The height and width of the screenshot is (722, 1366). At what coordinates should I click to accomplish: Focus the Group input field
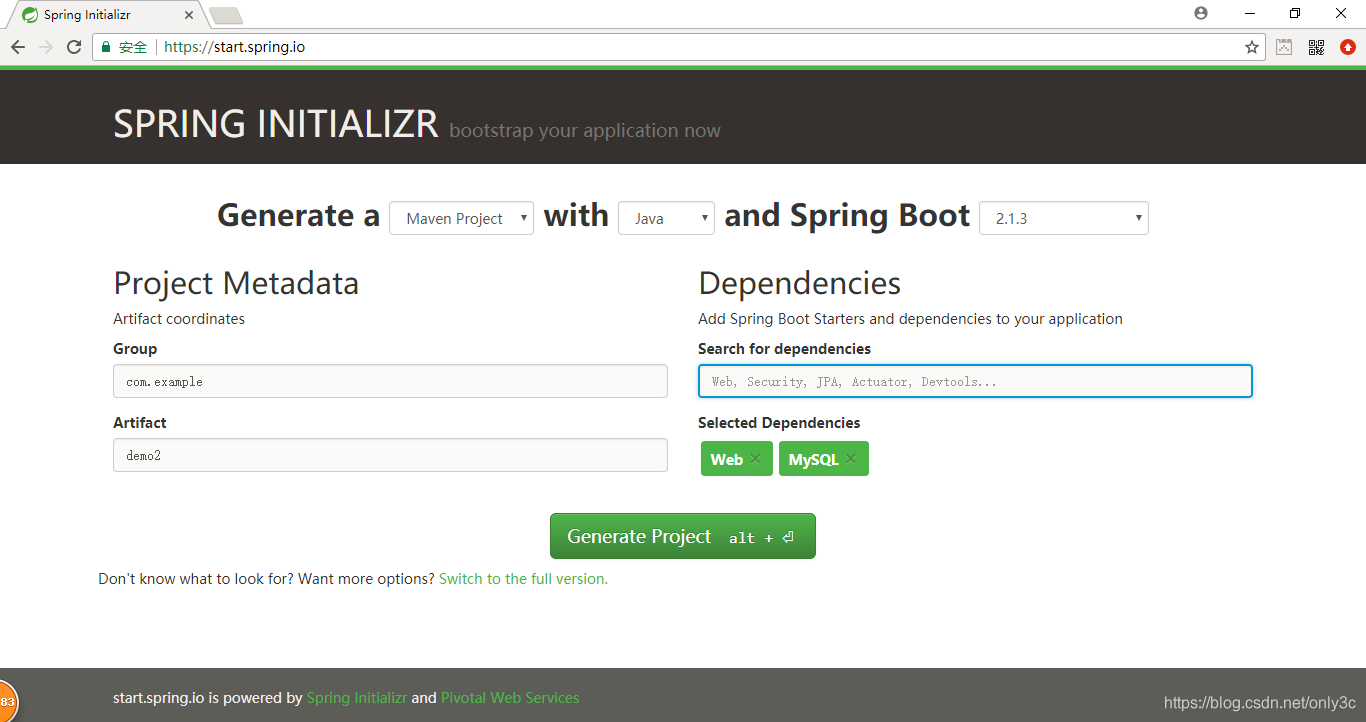tap(390, 381)
